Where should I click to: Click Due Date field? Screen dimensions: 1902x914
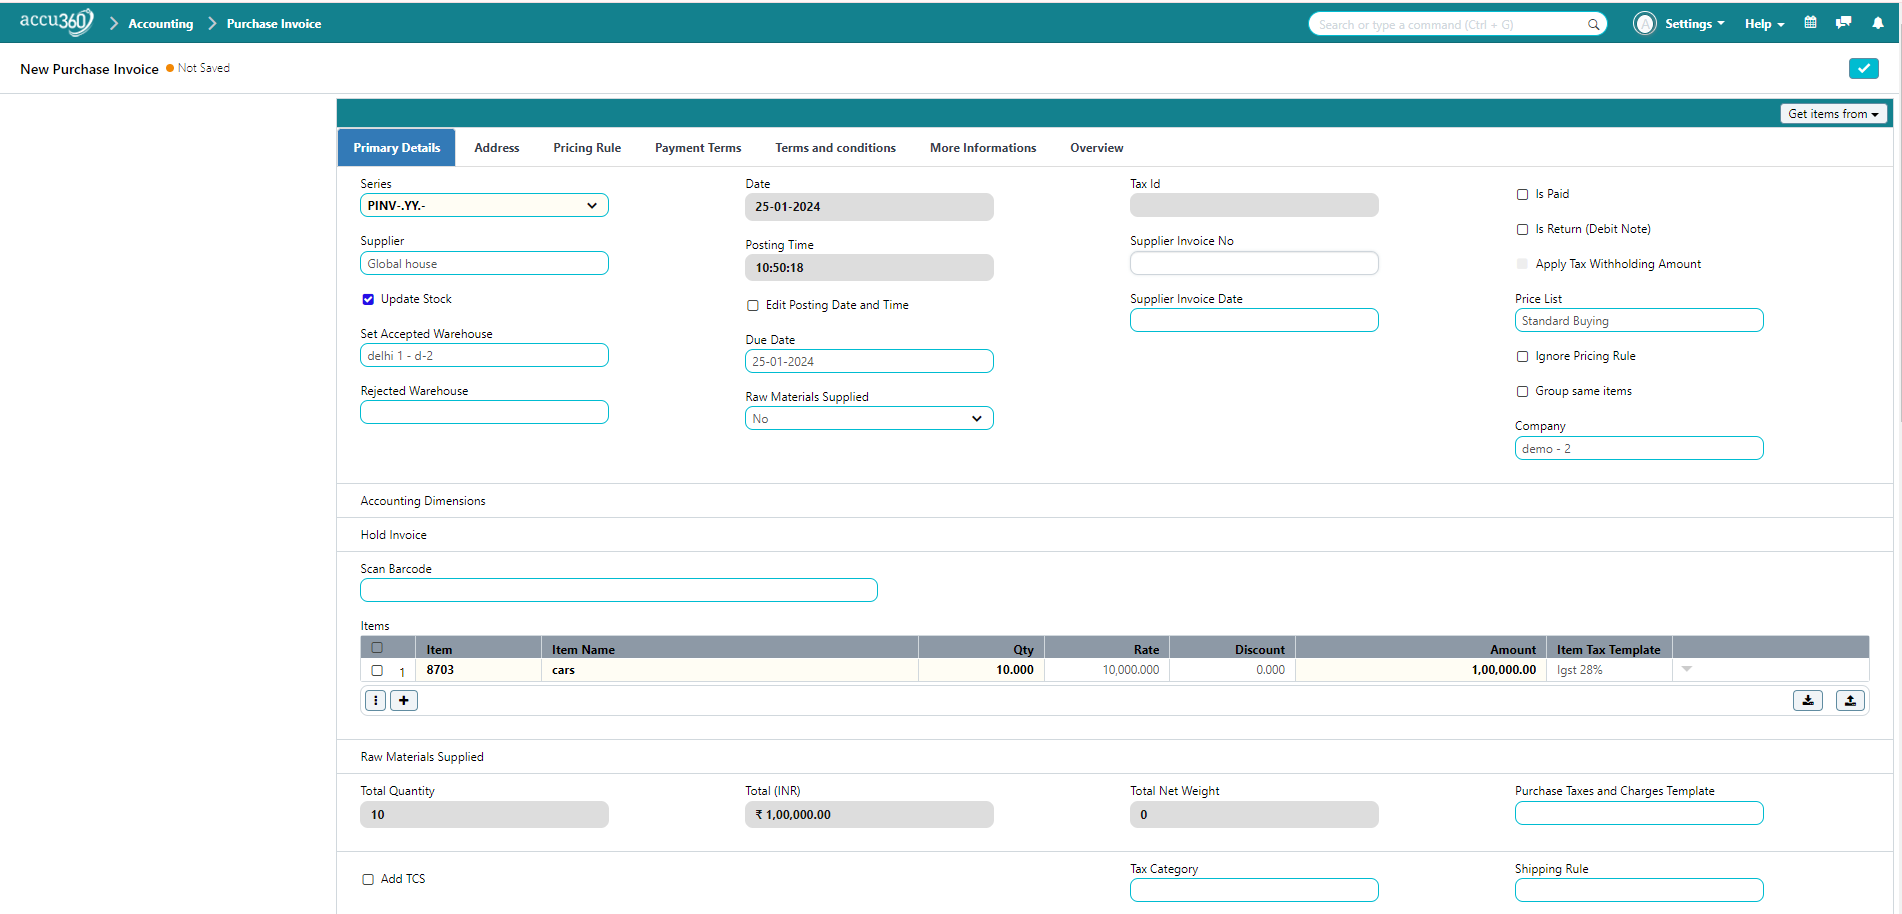click(869, 361)
